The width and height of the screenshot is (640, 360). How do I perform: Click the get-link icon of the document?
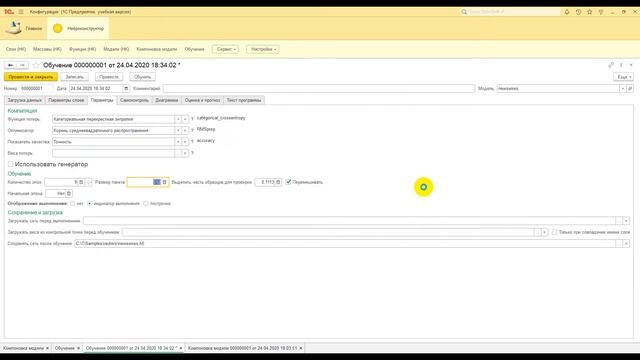click(611, 65)
